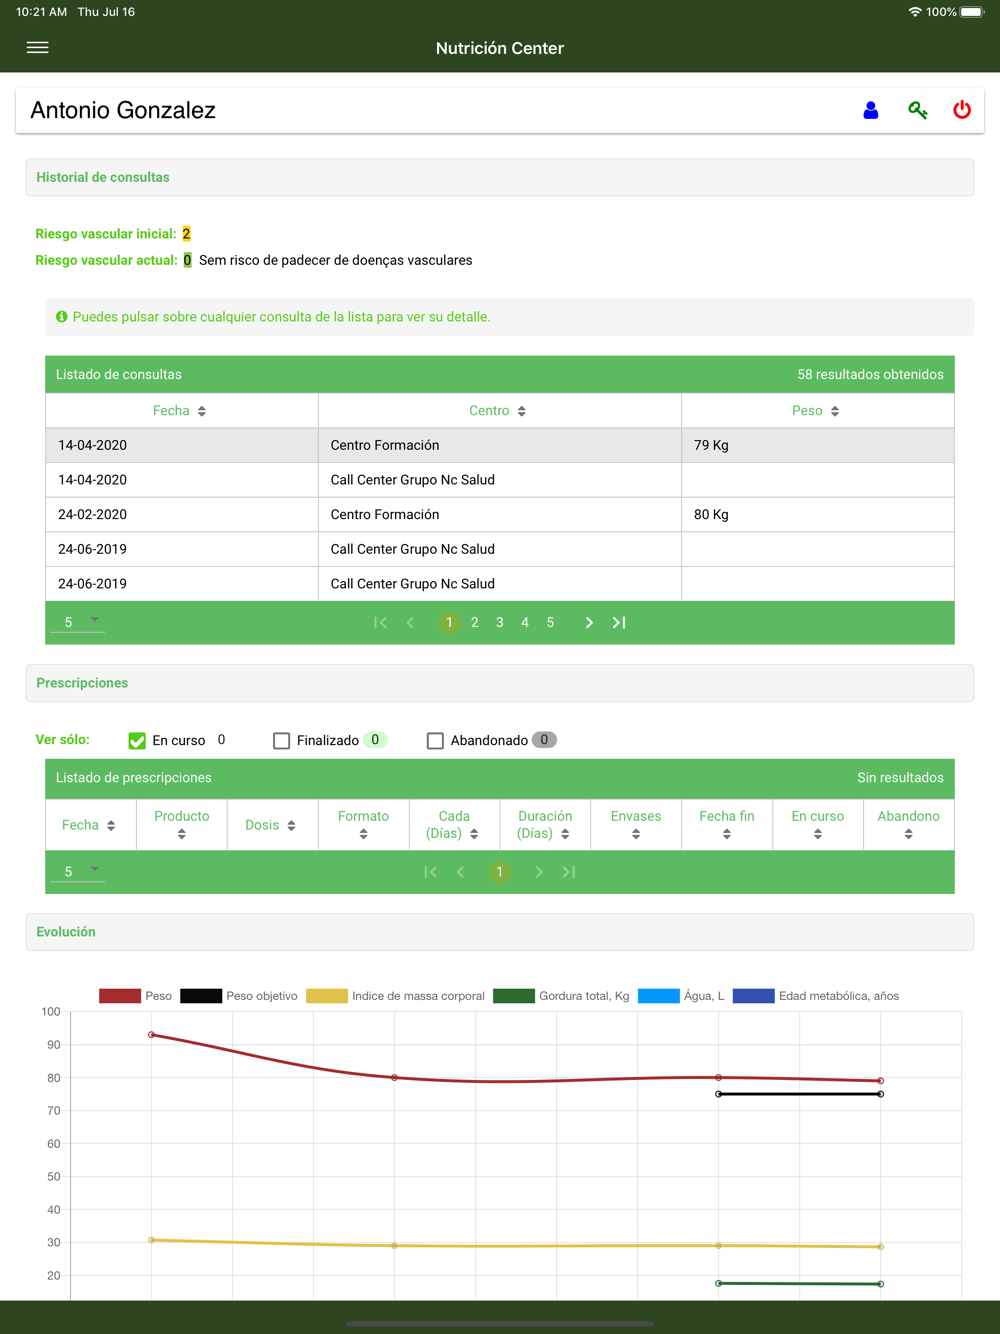Select page 2 of consultas list
Screen dimensions: 1000x1334
click(x=475, y=622)
